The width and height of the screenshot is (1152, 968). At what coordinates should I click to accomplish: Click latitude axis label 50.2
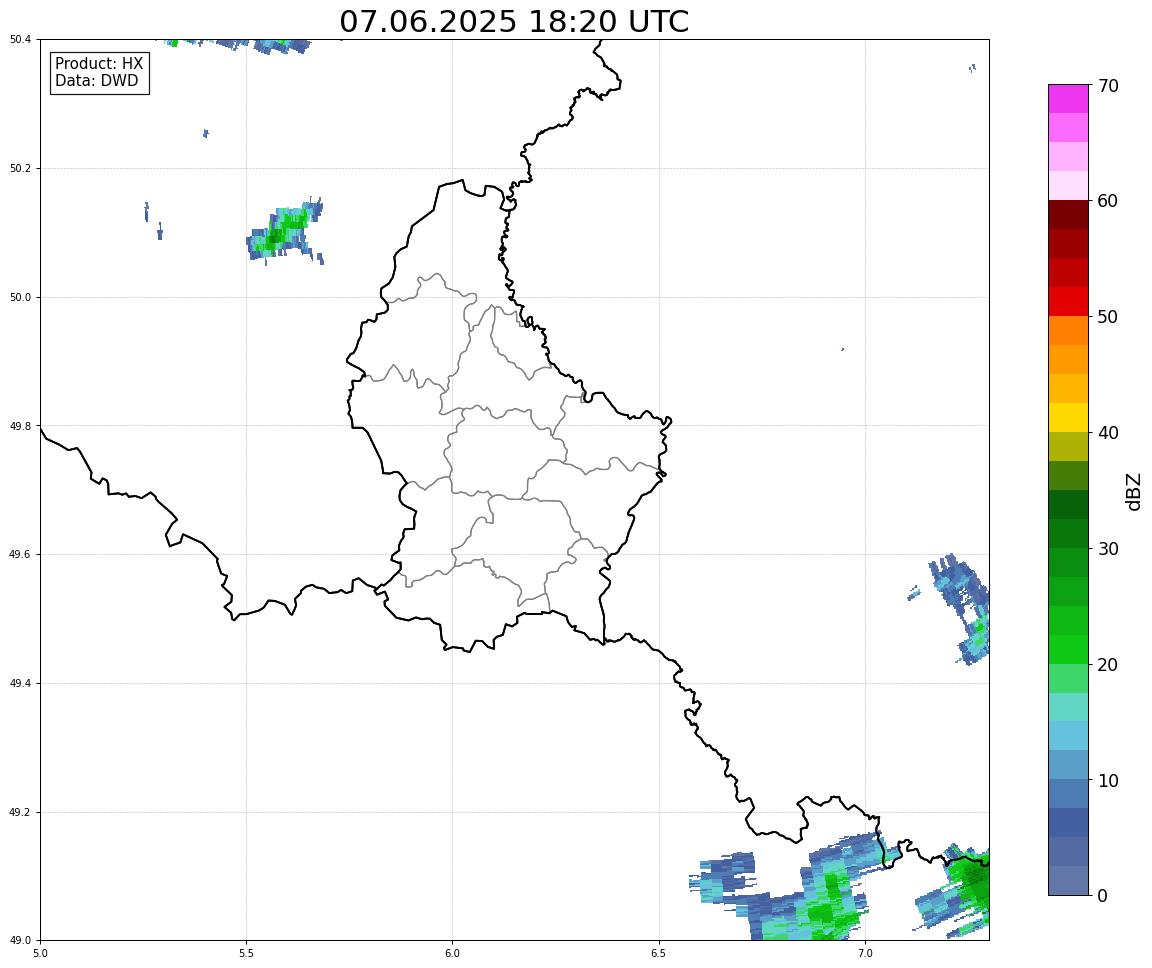click(x=21, y=168)
